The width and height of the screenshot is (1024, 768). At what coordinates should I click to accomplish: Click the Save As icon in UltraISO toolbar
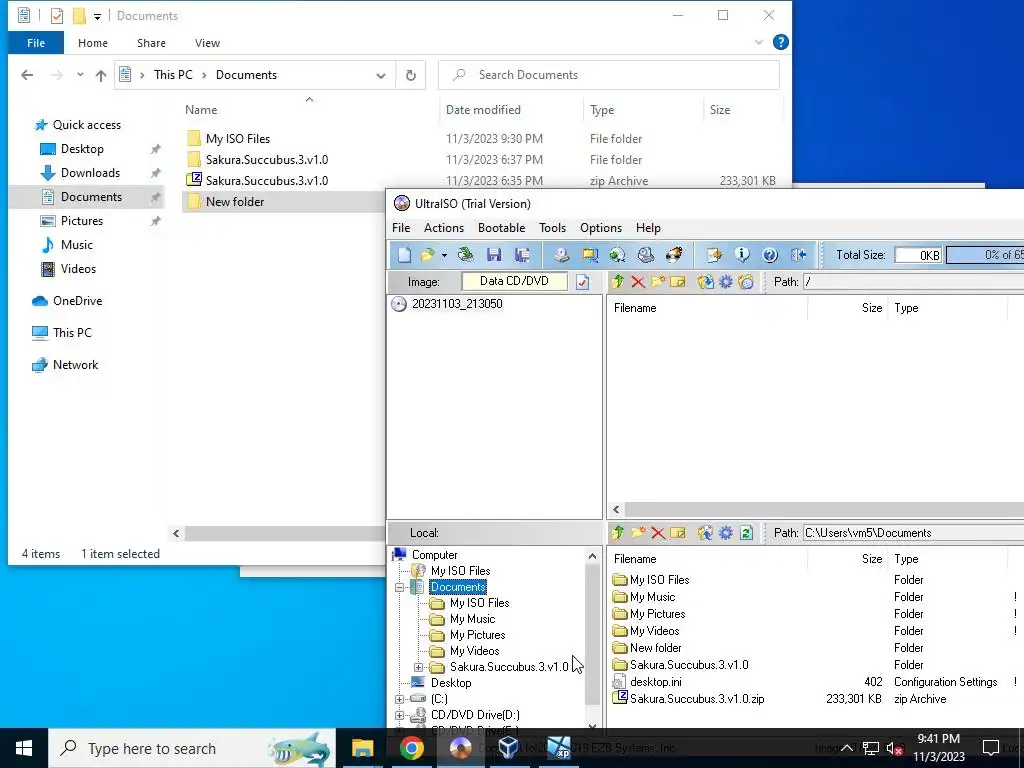[x=522, y=255]
